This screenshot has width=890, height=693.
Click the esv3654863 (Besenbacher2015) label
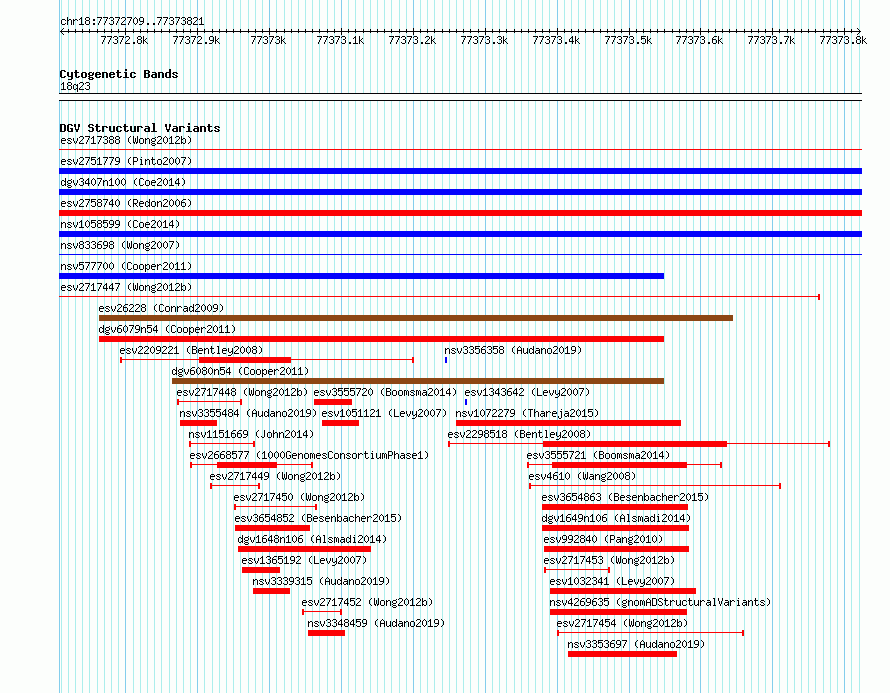click(625, 497)
